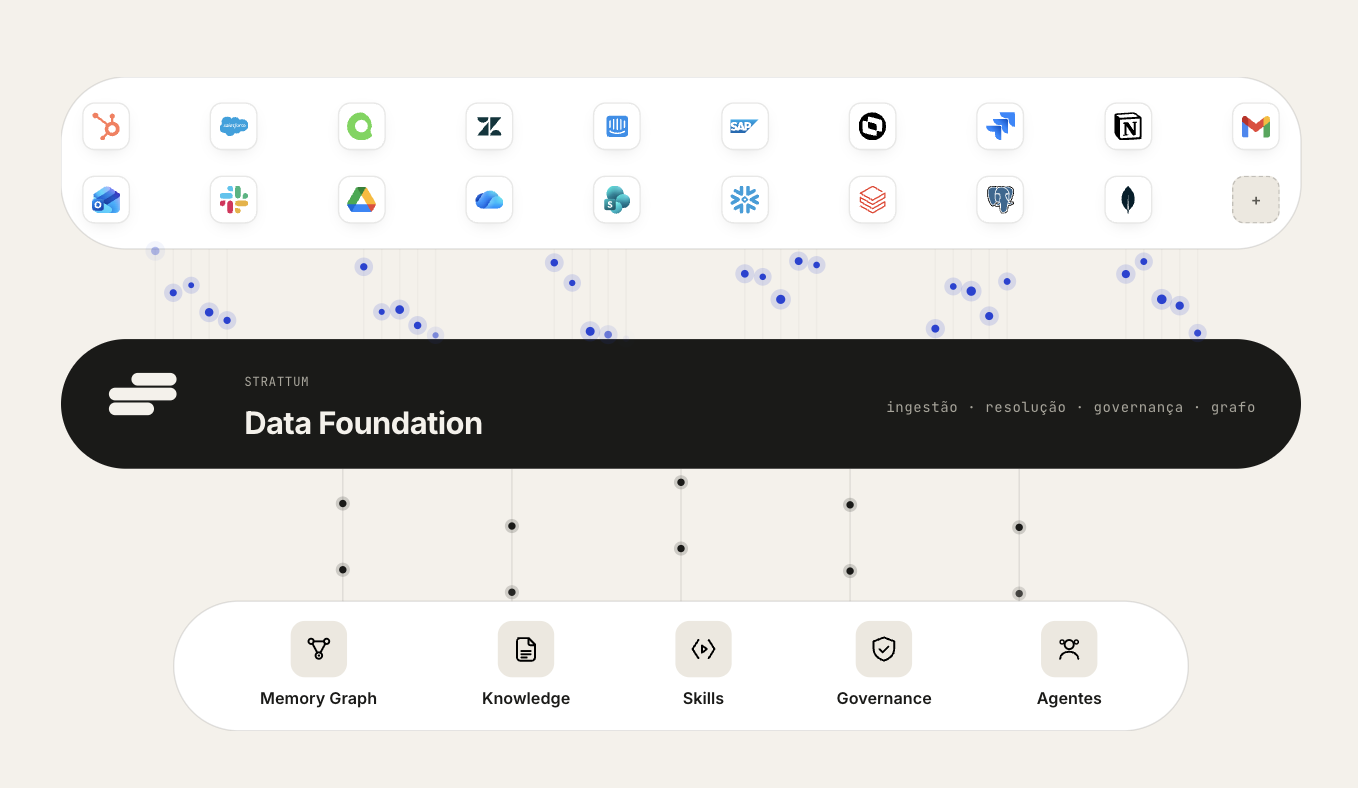Select the Governance shield icon
This screenshot has width=1358, height=788.
click(884, 649)
